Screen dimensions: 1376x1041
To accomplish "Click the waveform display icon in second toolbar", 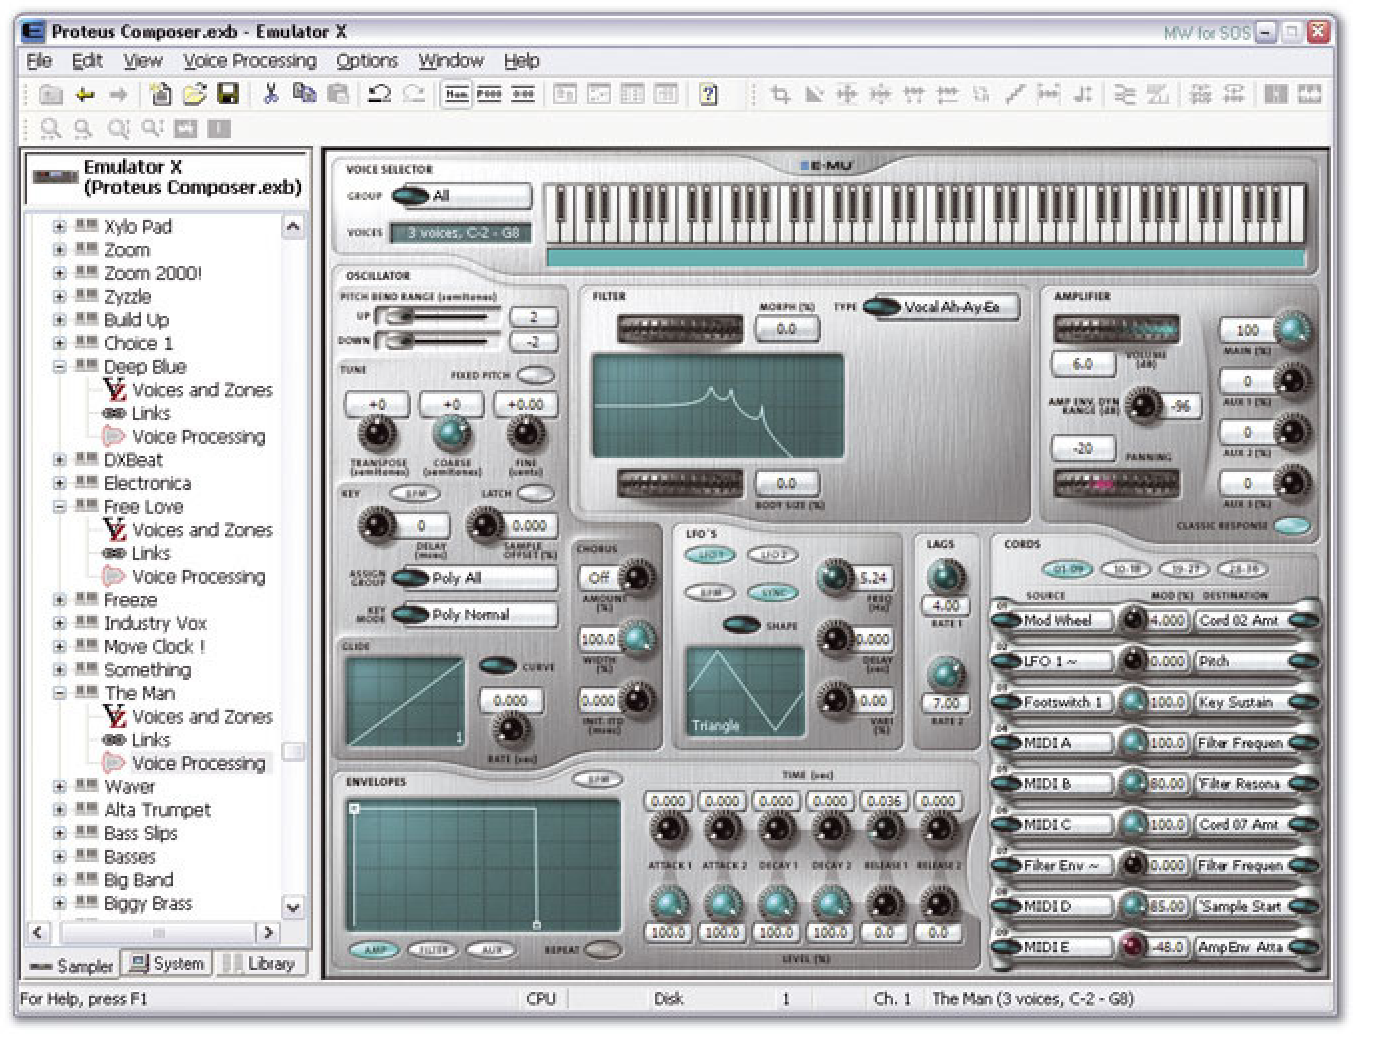I will [186, 128].
